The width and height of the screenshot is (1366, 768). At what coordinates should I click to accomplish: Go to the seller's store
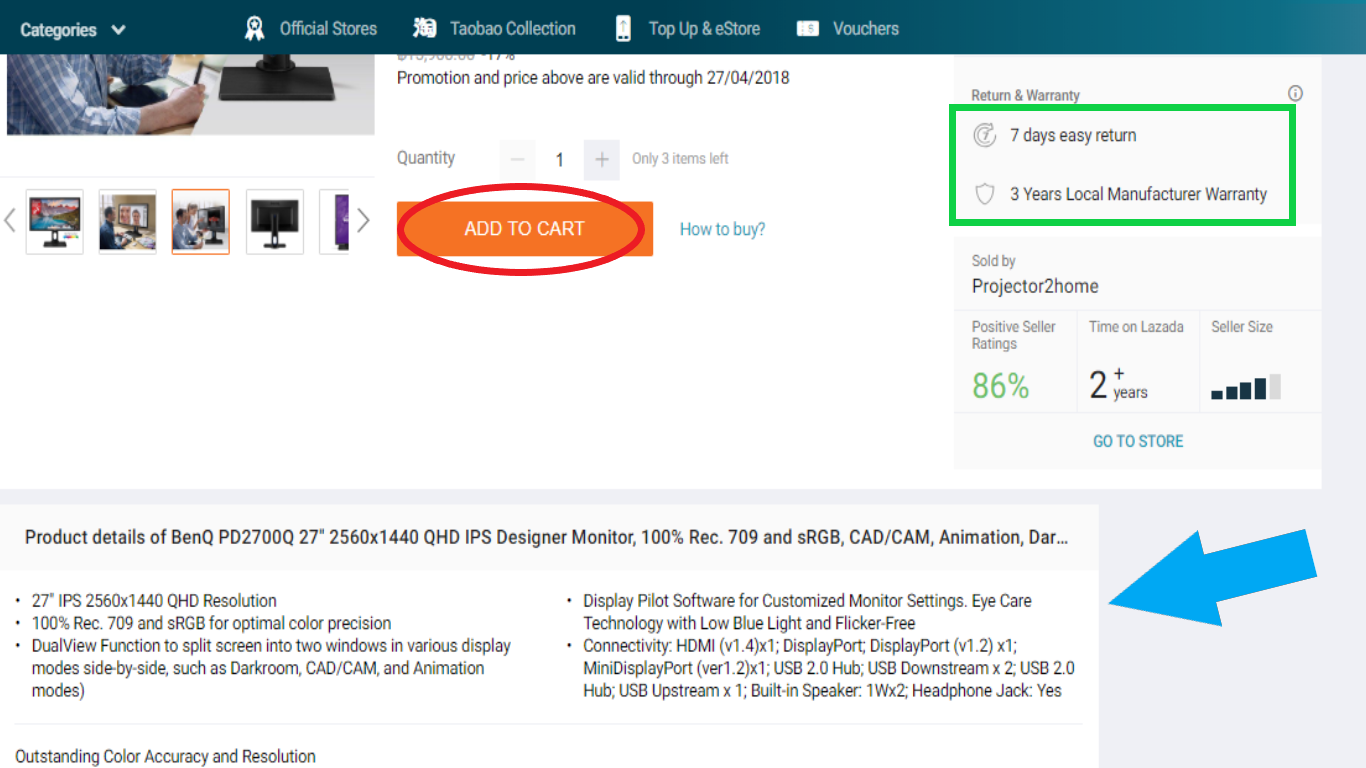[1138, 441]
